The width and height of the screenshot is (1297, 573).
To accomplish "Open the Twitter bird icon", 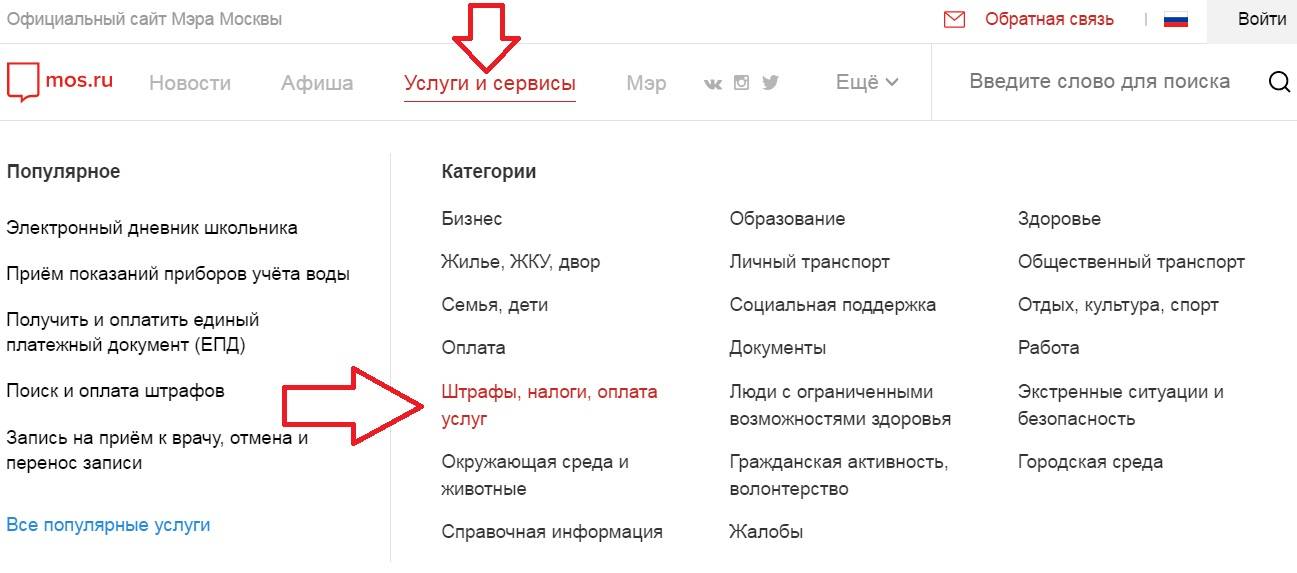I will click(x=770, y=83).
